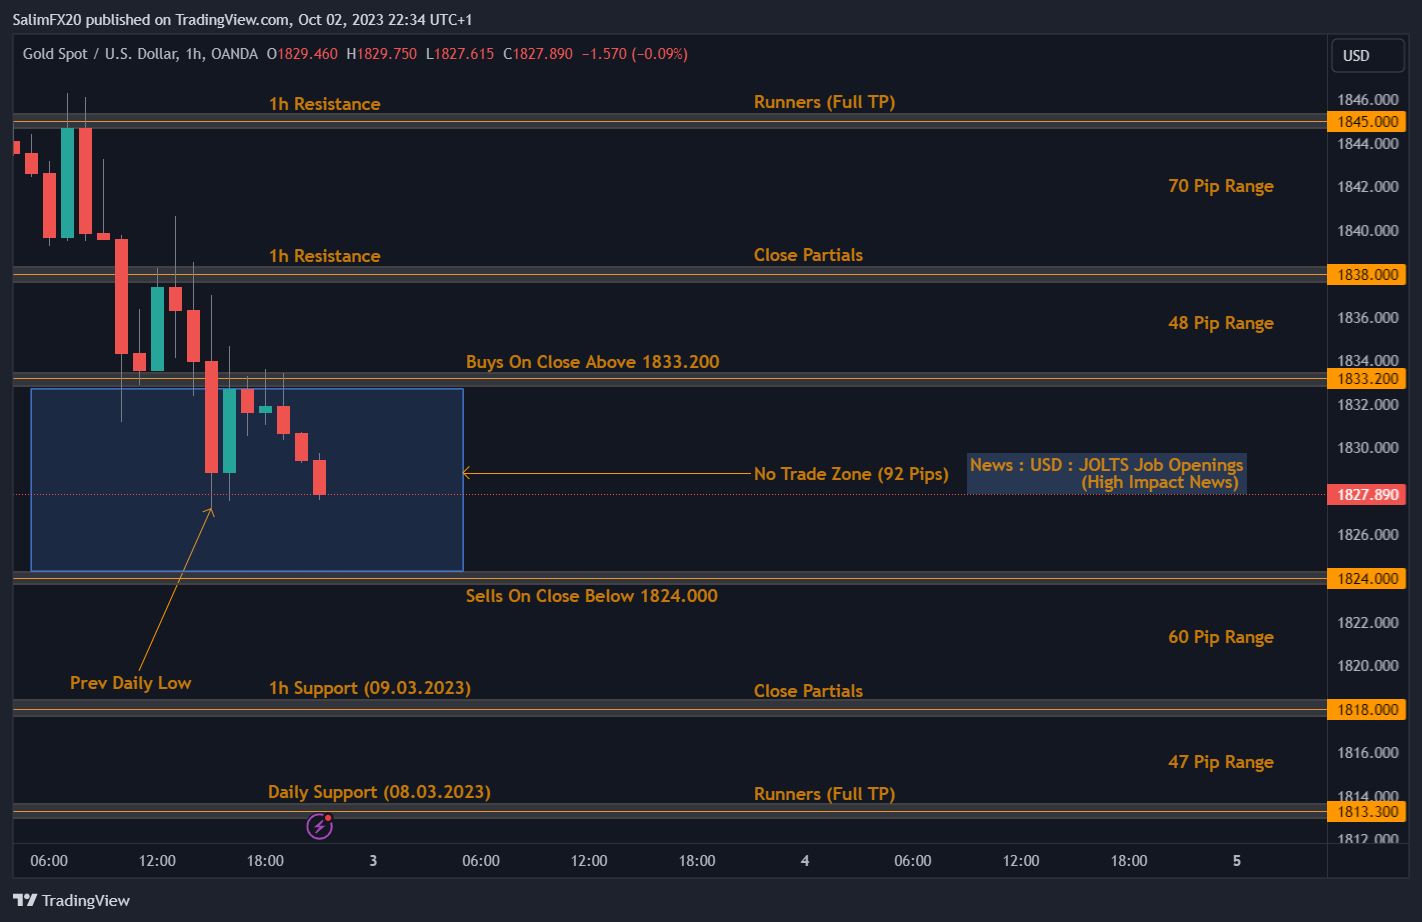
Task: Click the 1818.000 support price label
Action: point(1366,709)
